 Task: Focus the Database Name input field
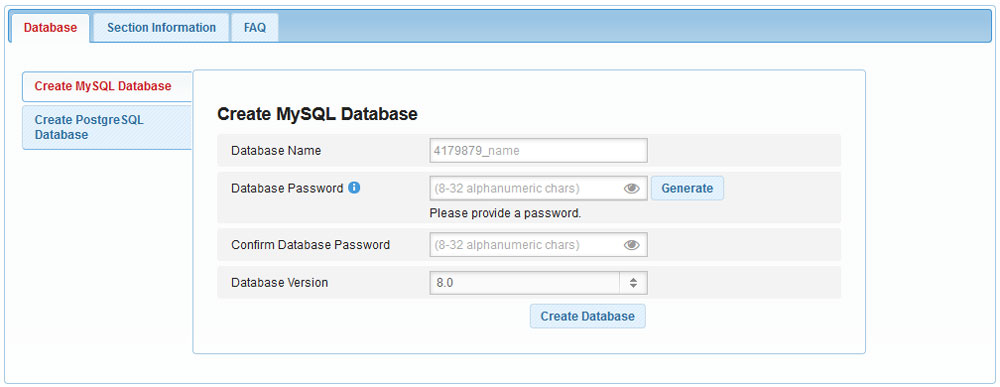[x=538, y=151]
